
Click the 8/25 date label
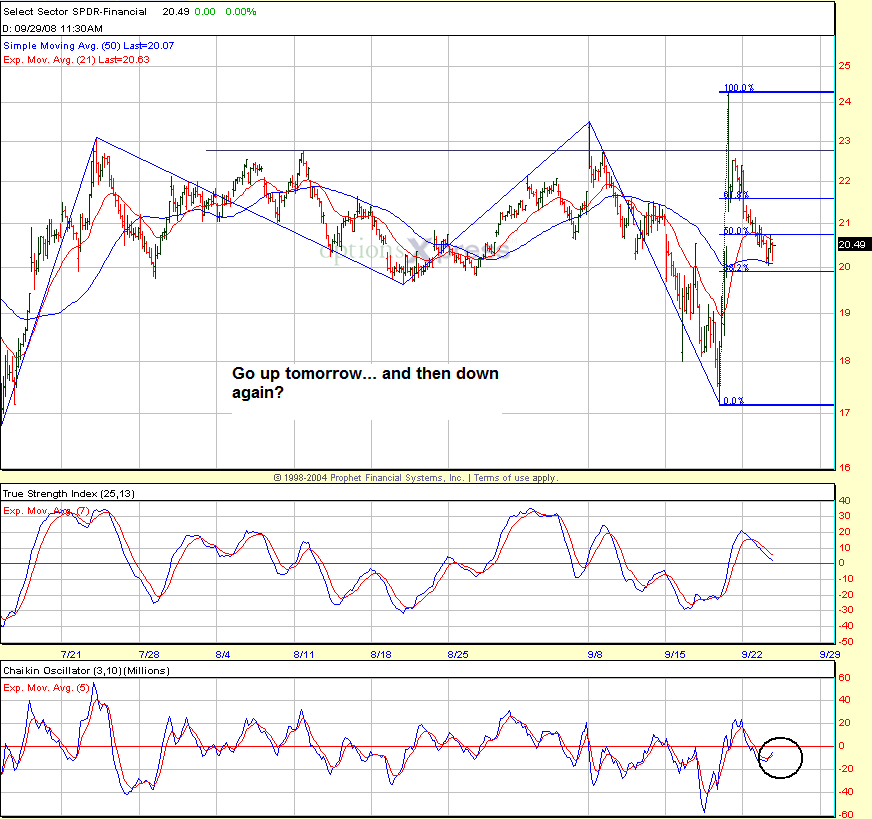tap(458, 654)
